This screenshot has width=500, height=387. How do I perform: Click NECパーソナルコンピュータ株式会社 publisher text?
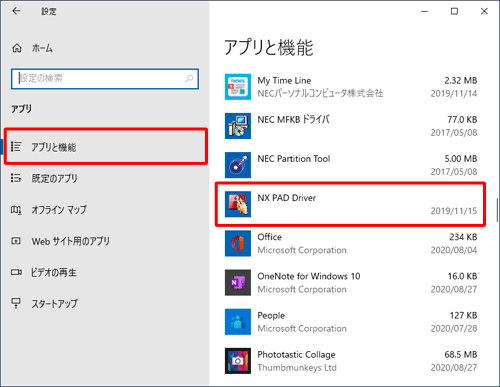[320, 93]
